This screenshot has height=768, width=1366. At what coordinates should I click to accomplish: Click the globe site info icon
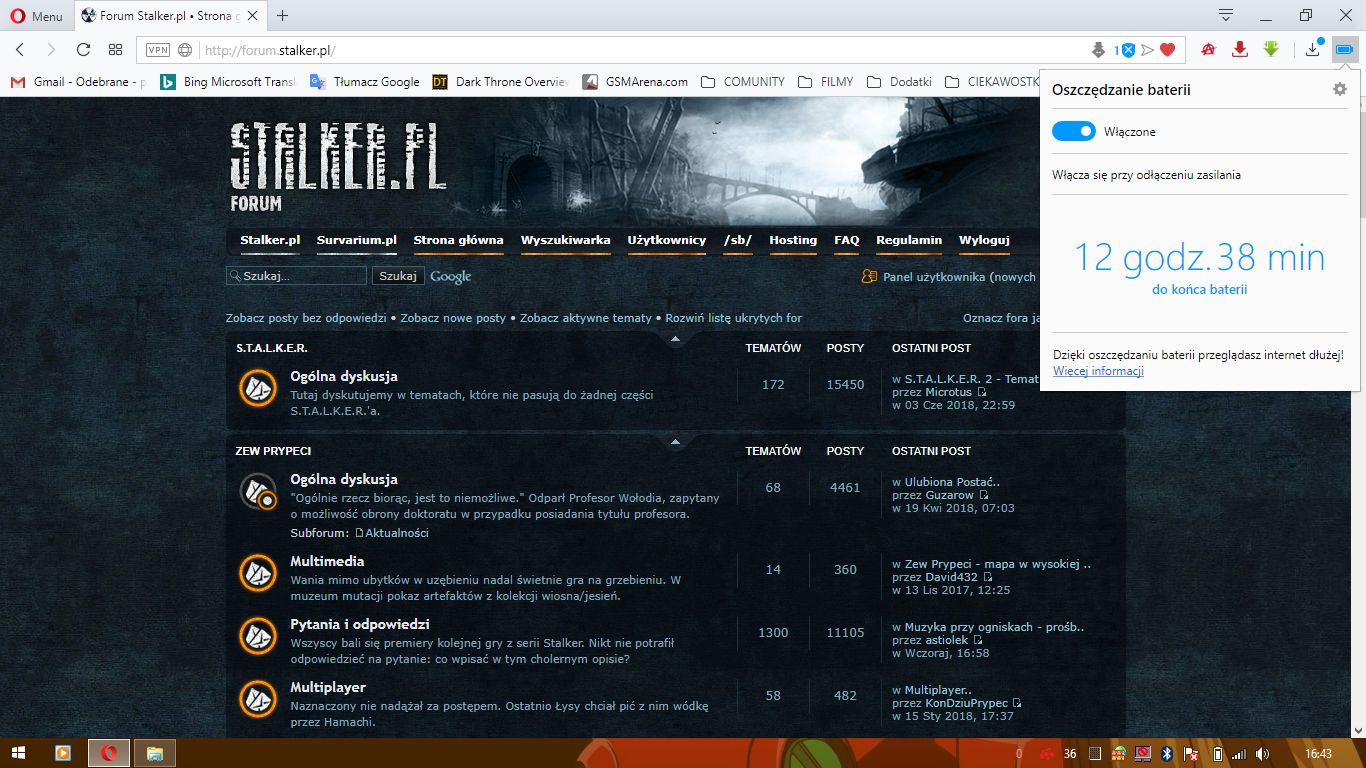coord(185,50)
